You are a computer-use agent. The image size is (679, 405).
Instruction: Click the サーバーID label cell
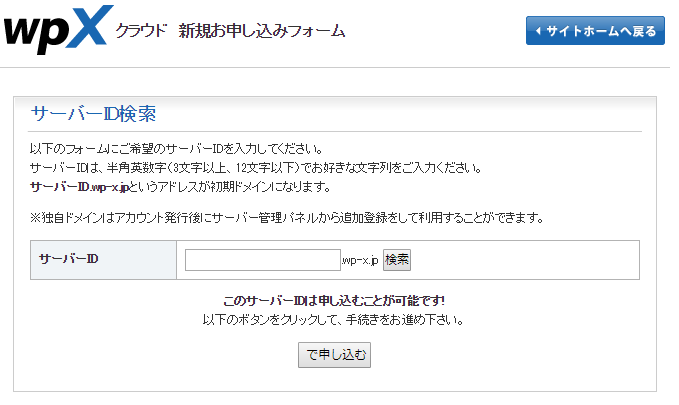[103, 260]
